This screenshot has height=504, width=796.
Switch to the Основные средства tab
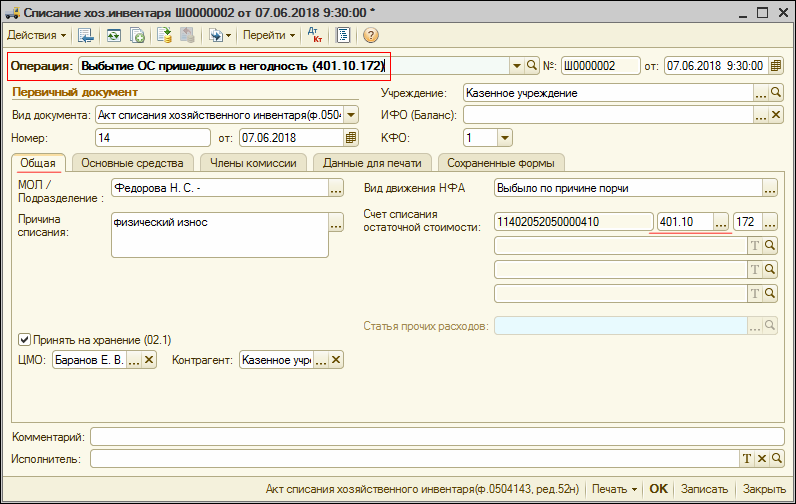pos(132,163)
